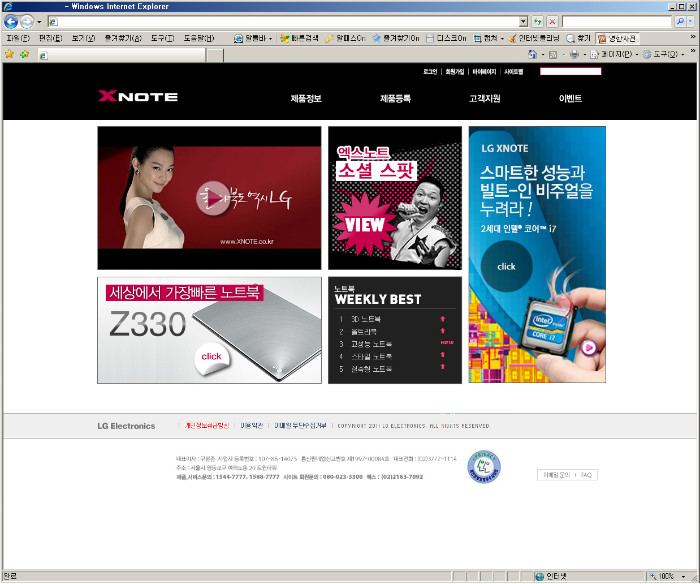Open the 도구(O) command bar dropdown
This screenshot has height=584, width=700.
663,54
